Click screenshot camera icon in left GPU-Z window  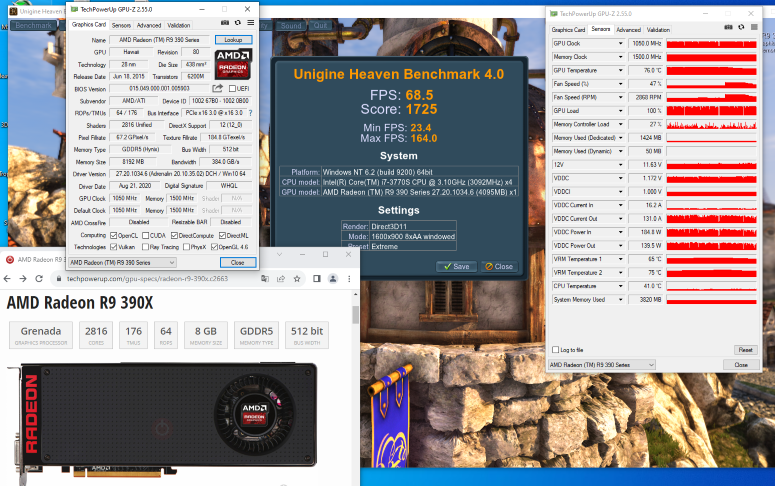coord(225,23)
